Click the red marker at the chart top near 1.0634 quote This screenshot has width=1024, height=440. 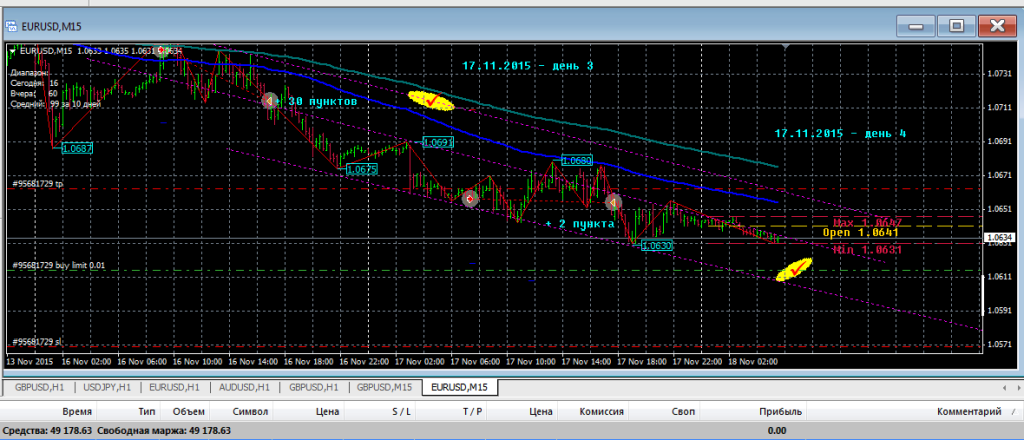[160, 50]
